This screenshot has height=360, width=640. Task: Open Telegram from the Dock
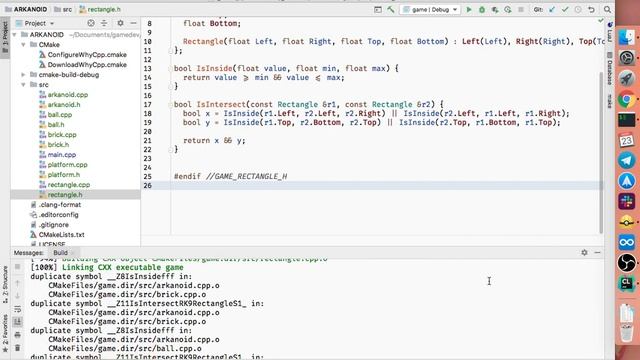(x=627, y=160)
